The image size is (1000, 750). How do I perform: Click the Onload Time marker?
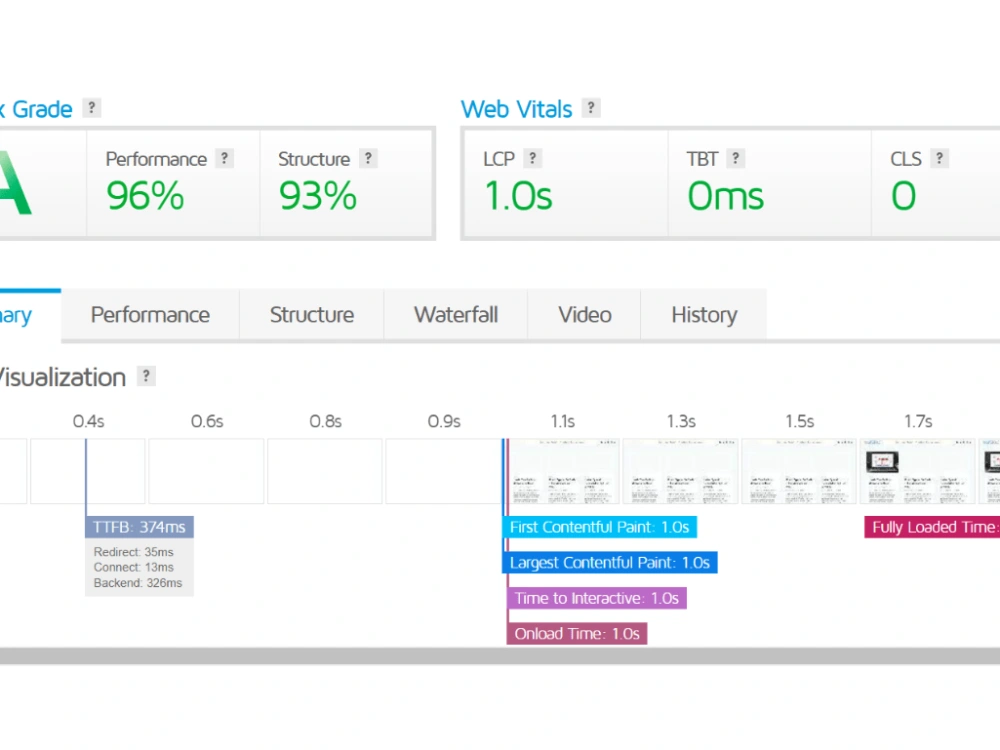pyautogui.click(x=577, y=634)
